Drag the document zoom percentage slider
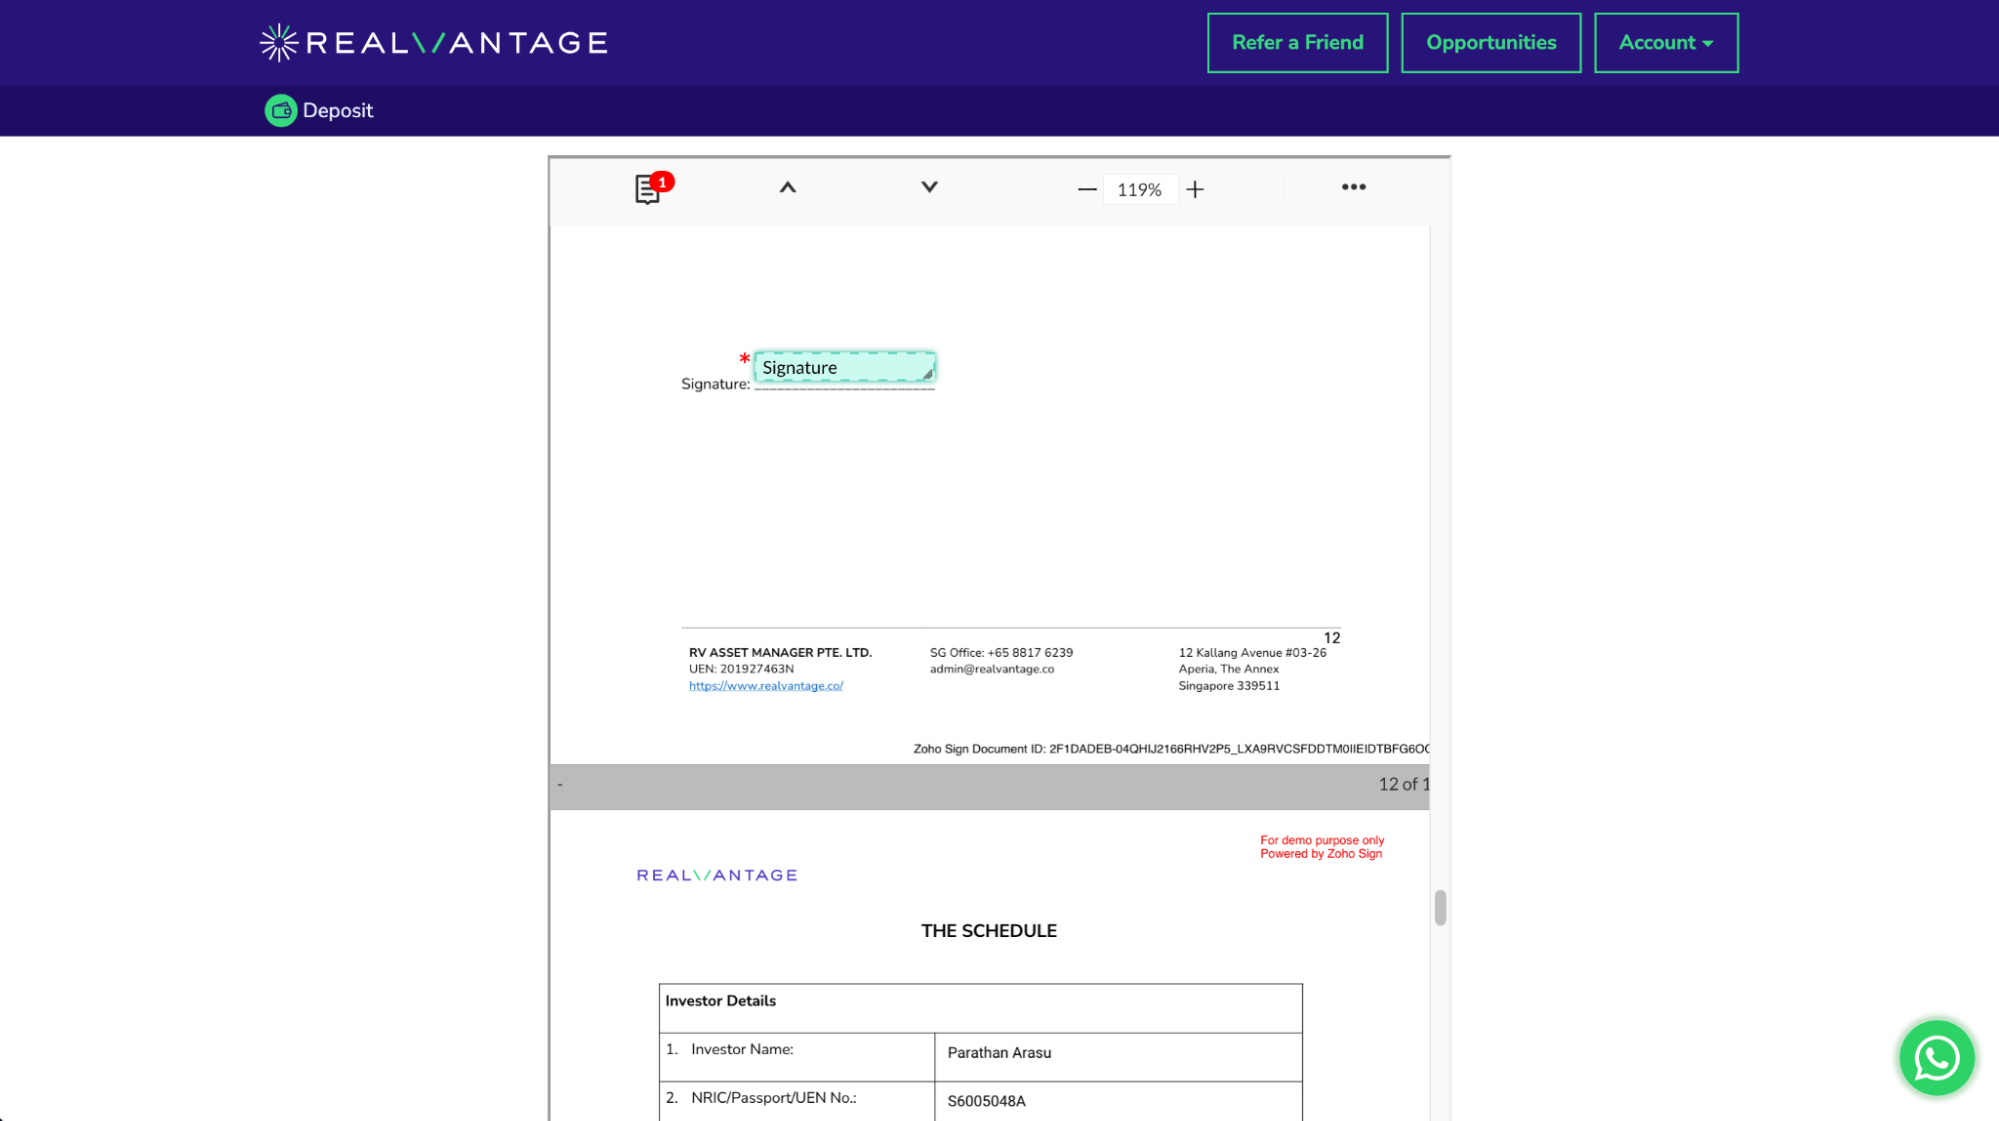Screen dimensions: 1999x1121 pyautogui.click(x=1140, y=188)
